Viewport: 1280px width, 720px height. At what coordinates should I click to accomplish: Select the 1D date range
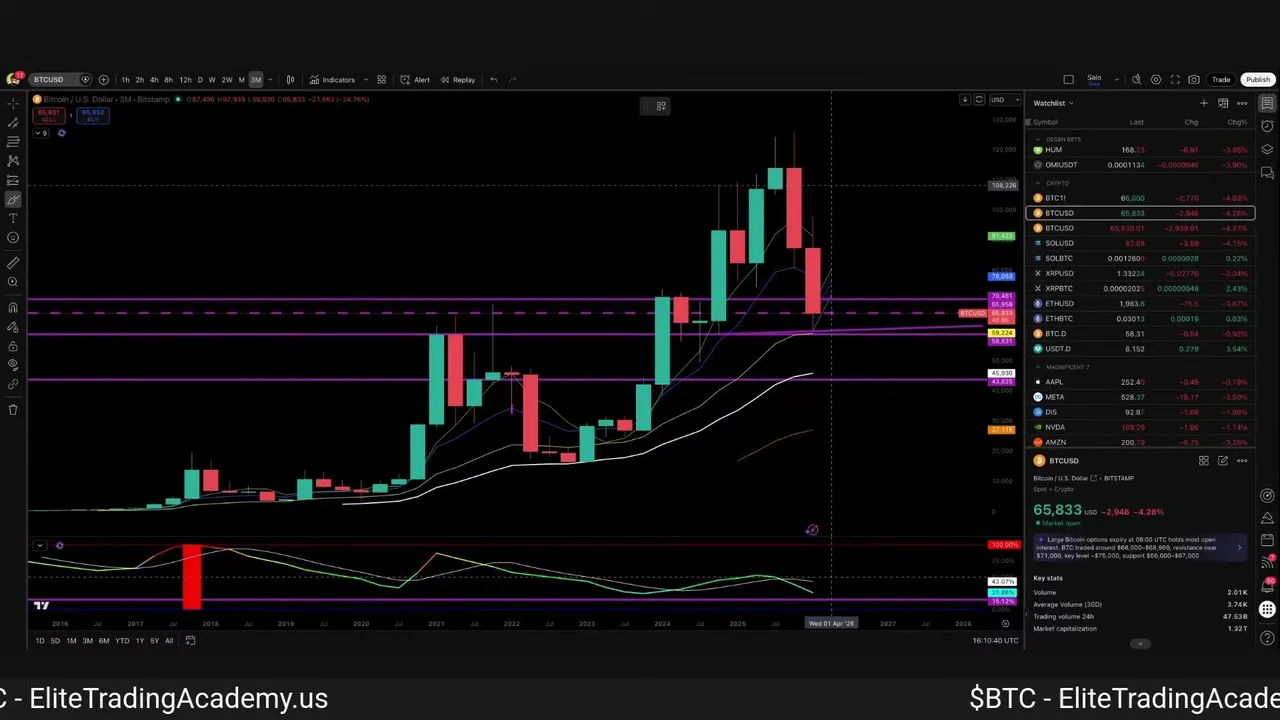tap(39, 641)
